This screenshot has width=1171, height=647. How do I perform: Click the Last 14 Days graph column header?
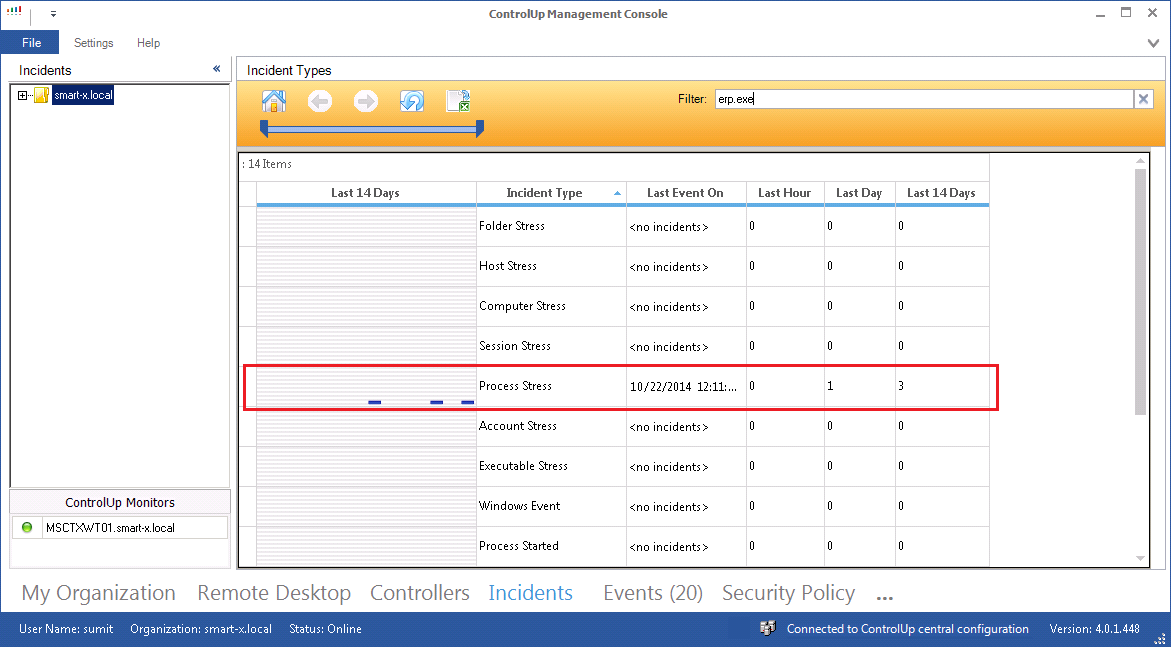point(365,193)
